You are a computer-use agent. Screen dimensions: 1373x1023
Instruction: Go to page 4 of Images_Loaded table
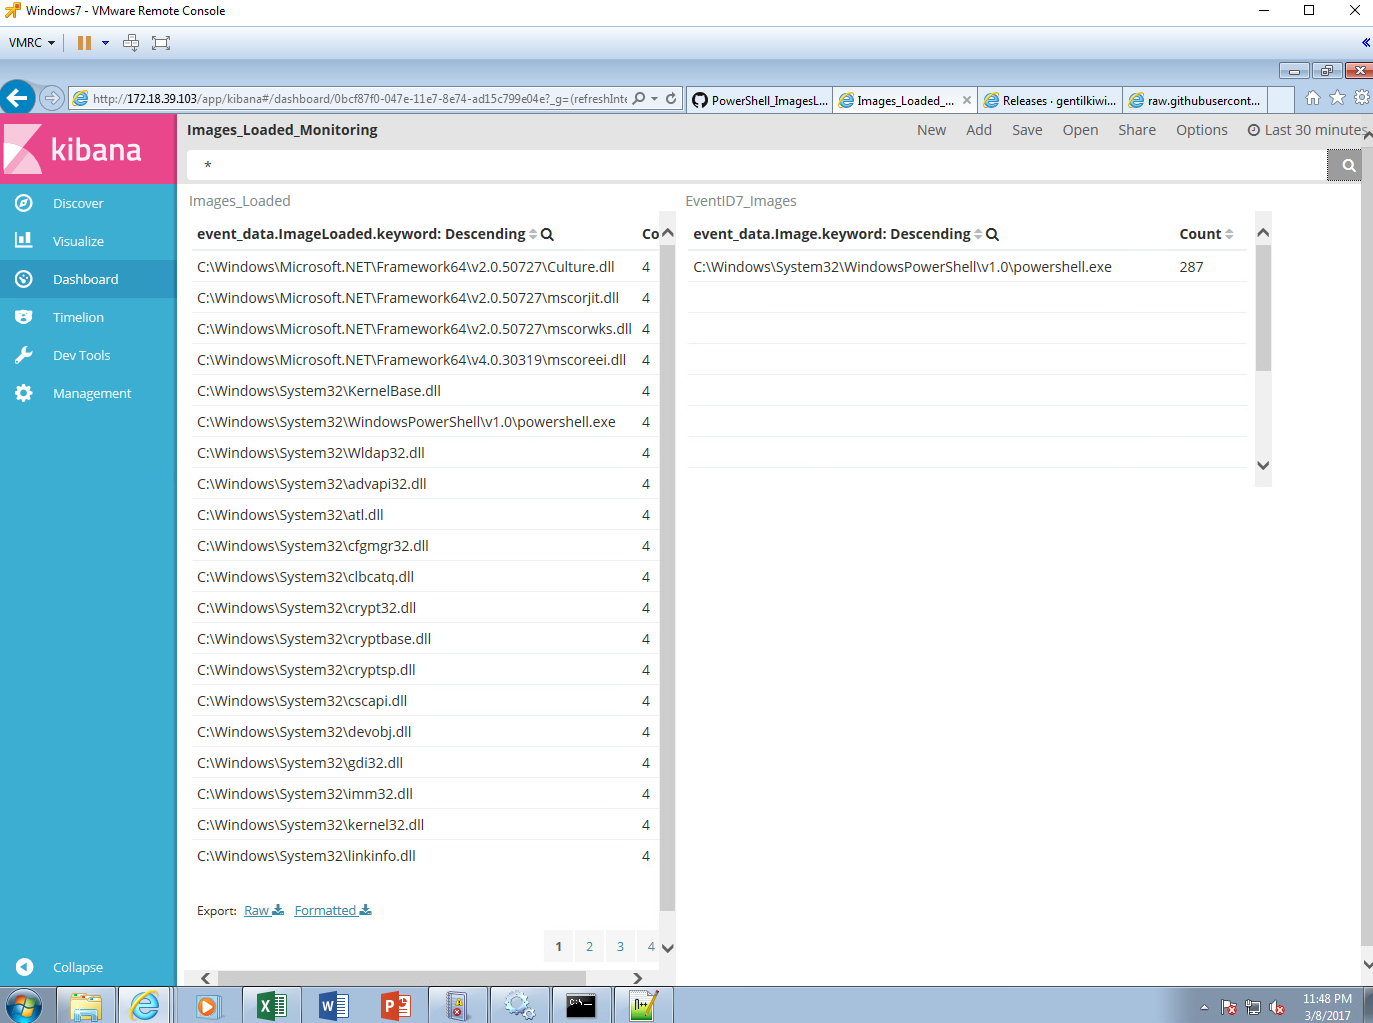650,946
